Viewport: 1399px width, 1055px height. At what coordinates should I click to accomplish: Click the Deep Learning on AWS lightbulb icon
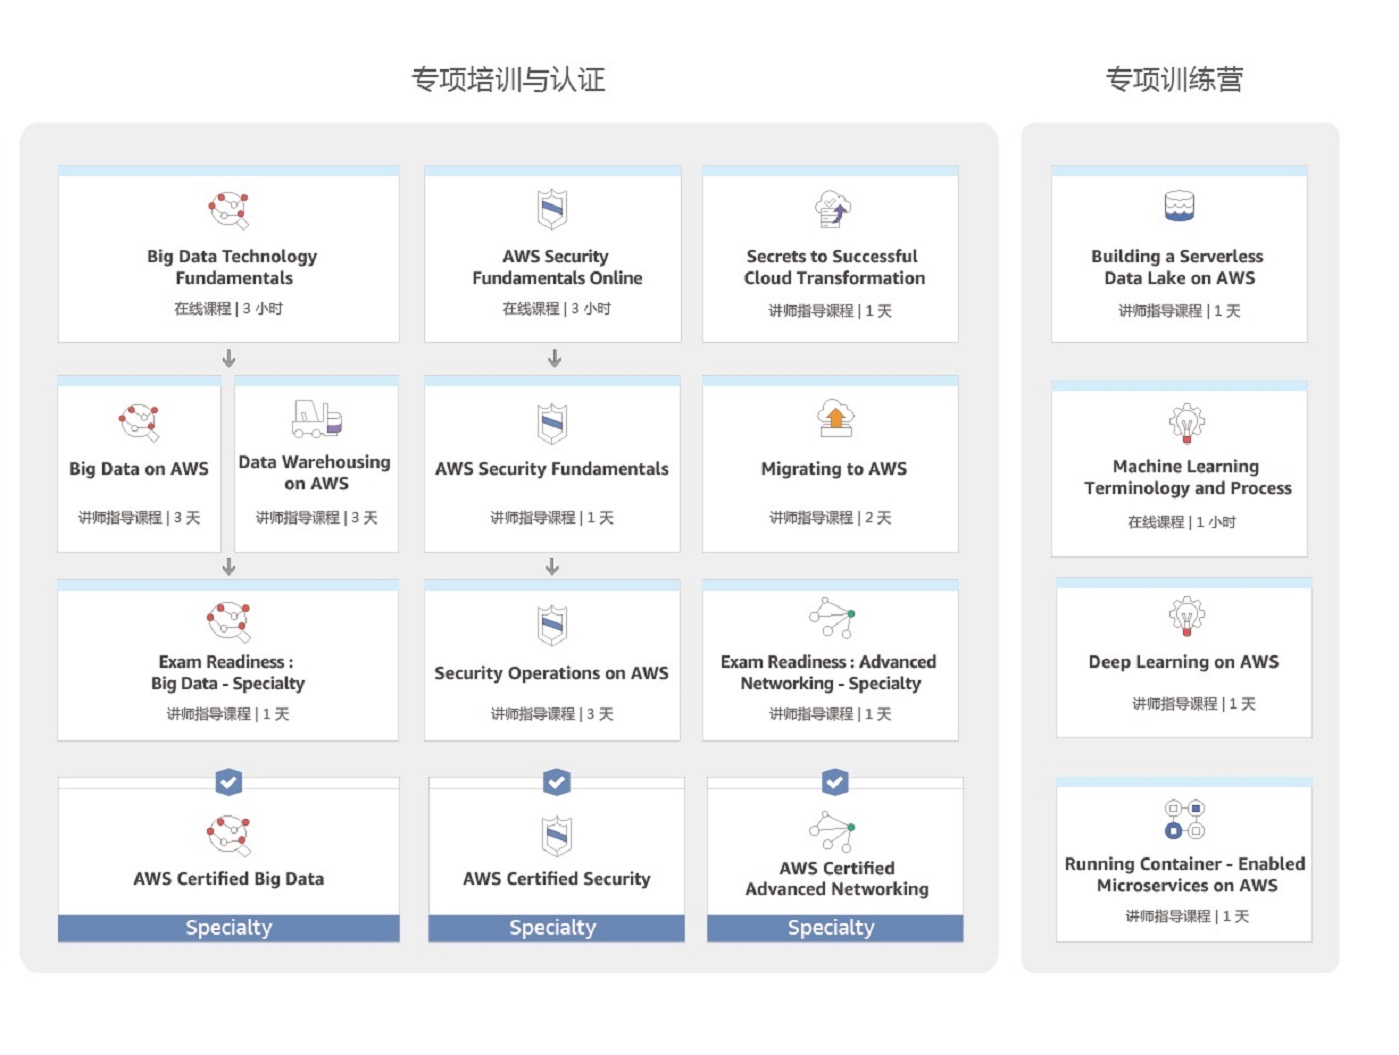pyautogui.click(x=1187, y=616)
